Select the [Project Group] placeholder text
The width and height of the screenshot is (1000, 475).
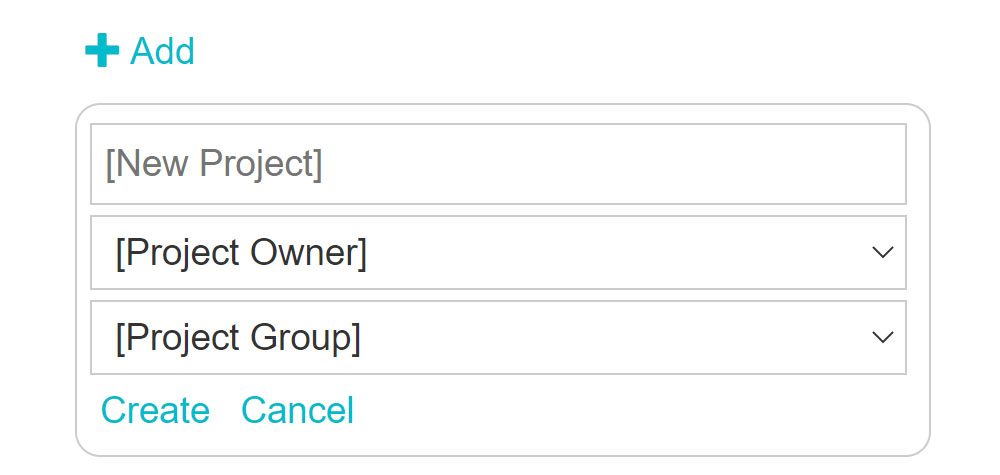coord(238,338)
